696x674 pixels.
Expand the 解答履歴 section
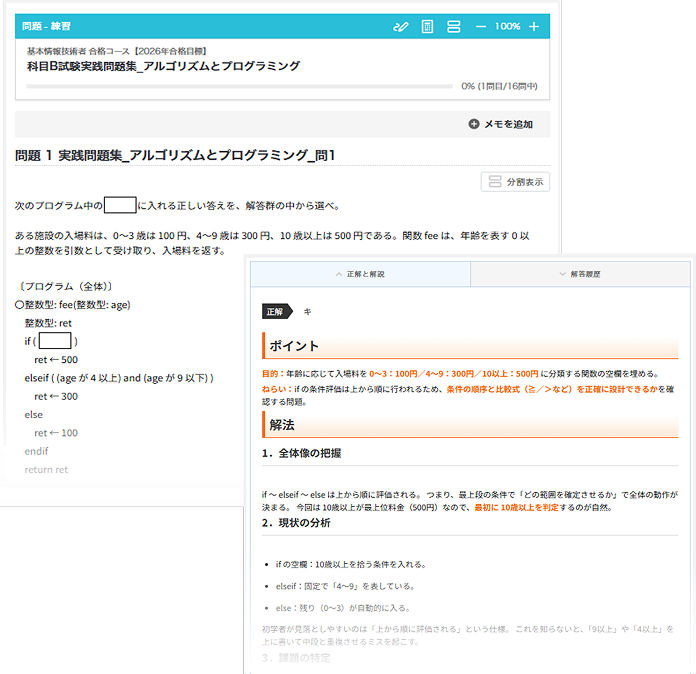coord(580,274)
